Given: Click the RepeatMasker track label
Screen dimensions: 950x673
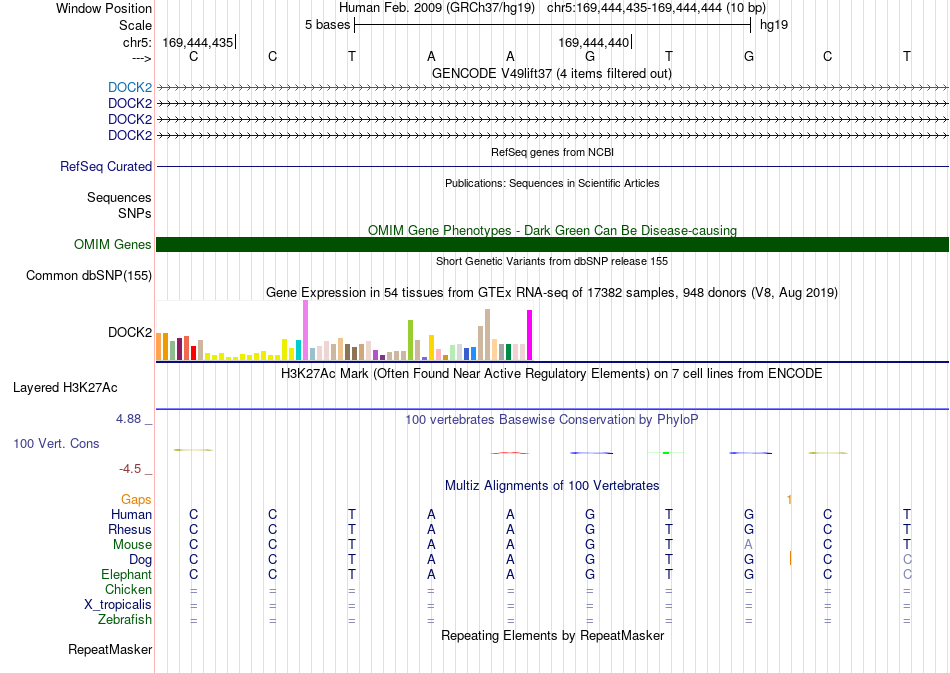Looking at the screenshot, I should click(x=110, y=649).
